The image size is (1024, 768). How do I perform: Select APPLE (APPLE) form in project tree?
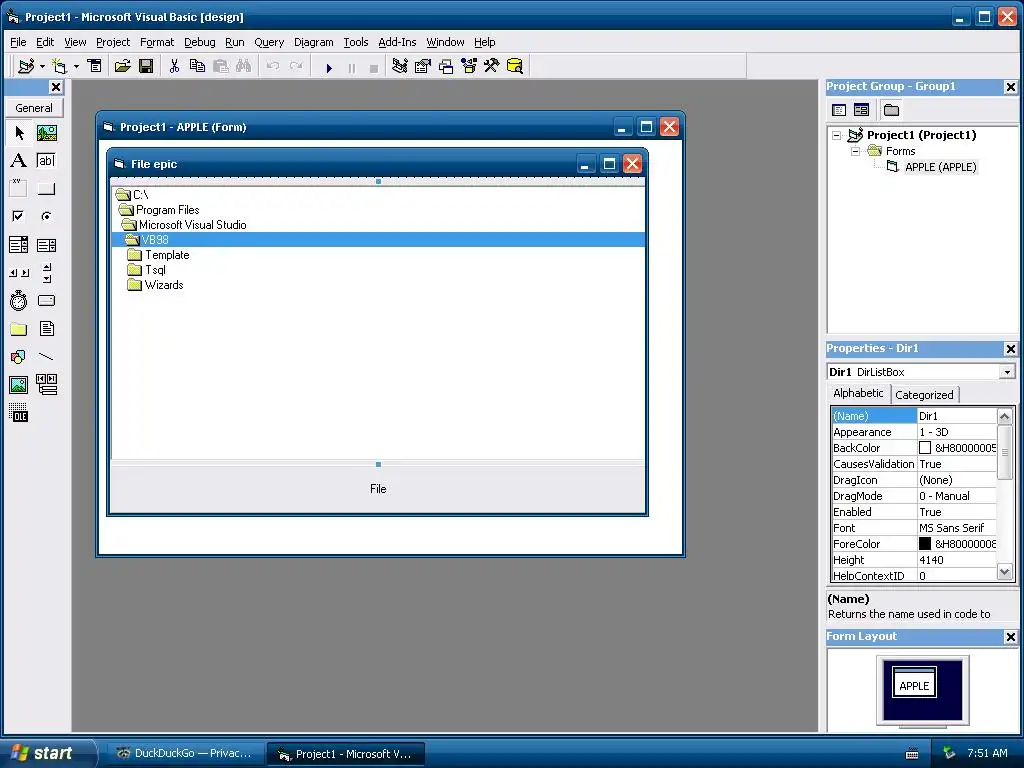pos(940,167)
